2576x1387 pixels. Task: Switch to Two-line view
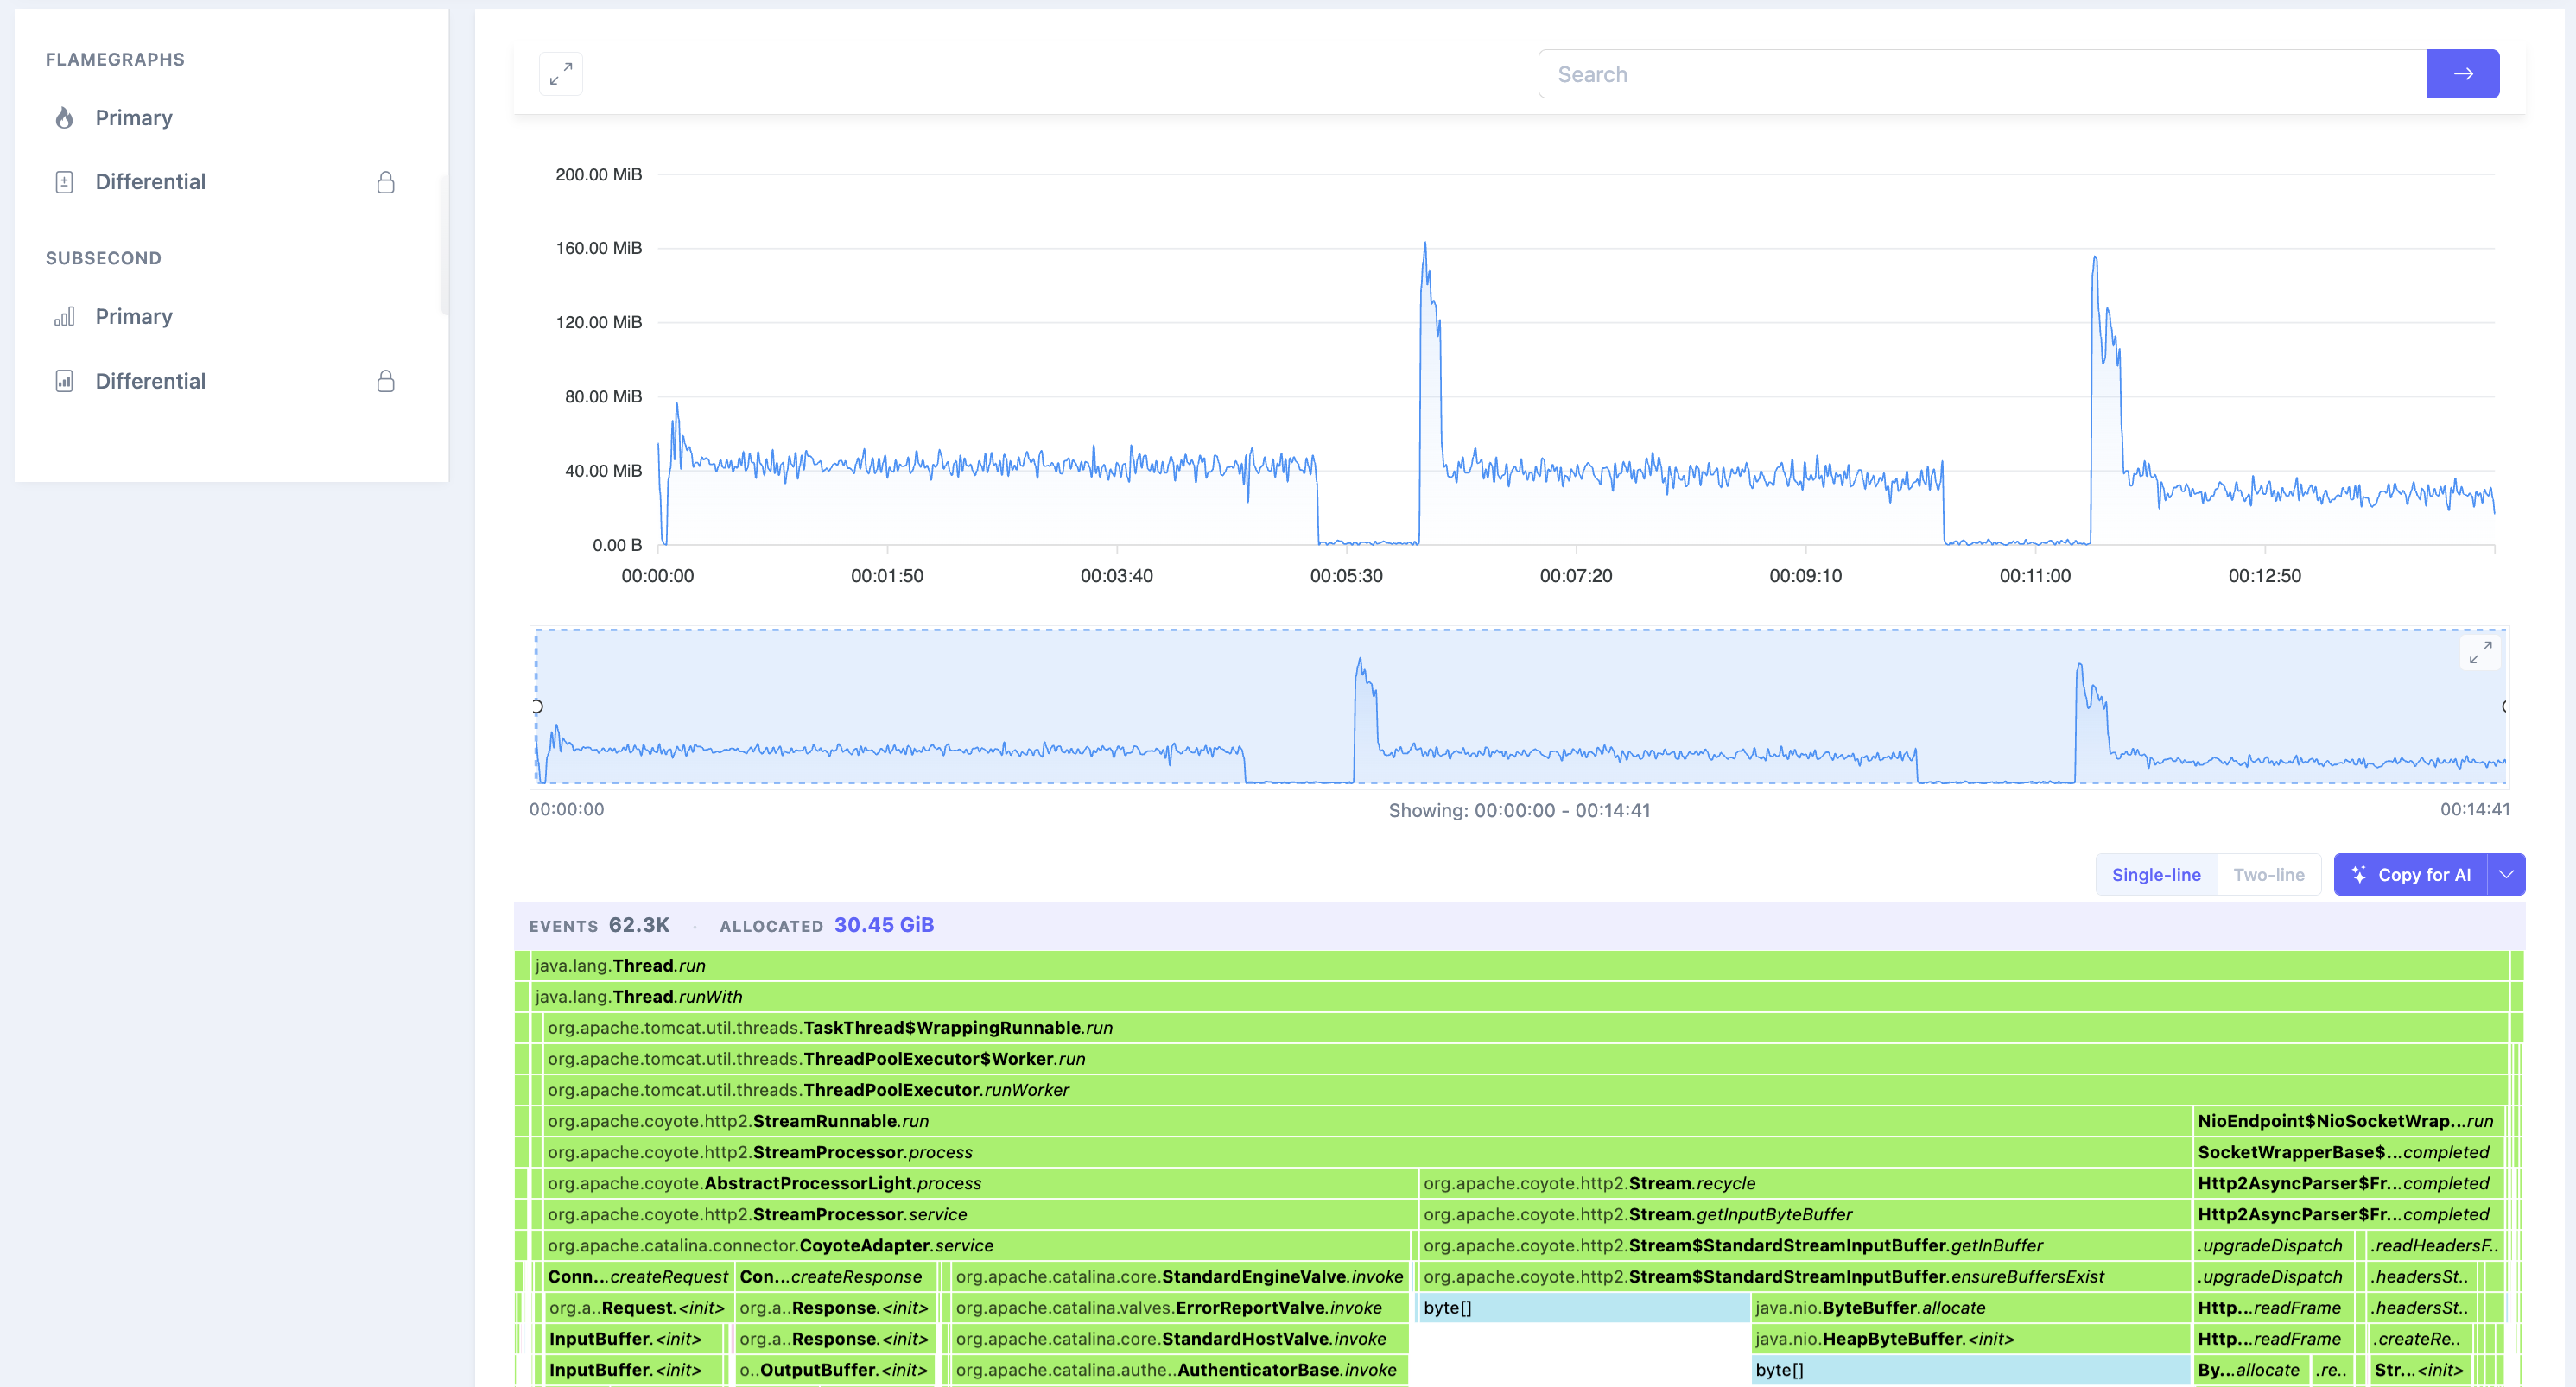[2269, 875]
